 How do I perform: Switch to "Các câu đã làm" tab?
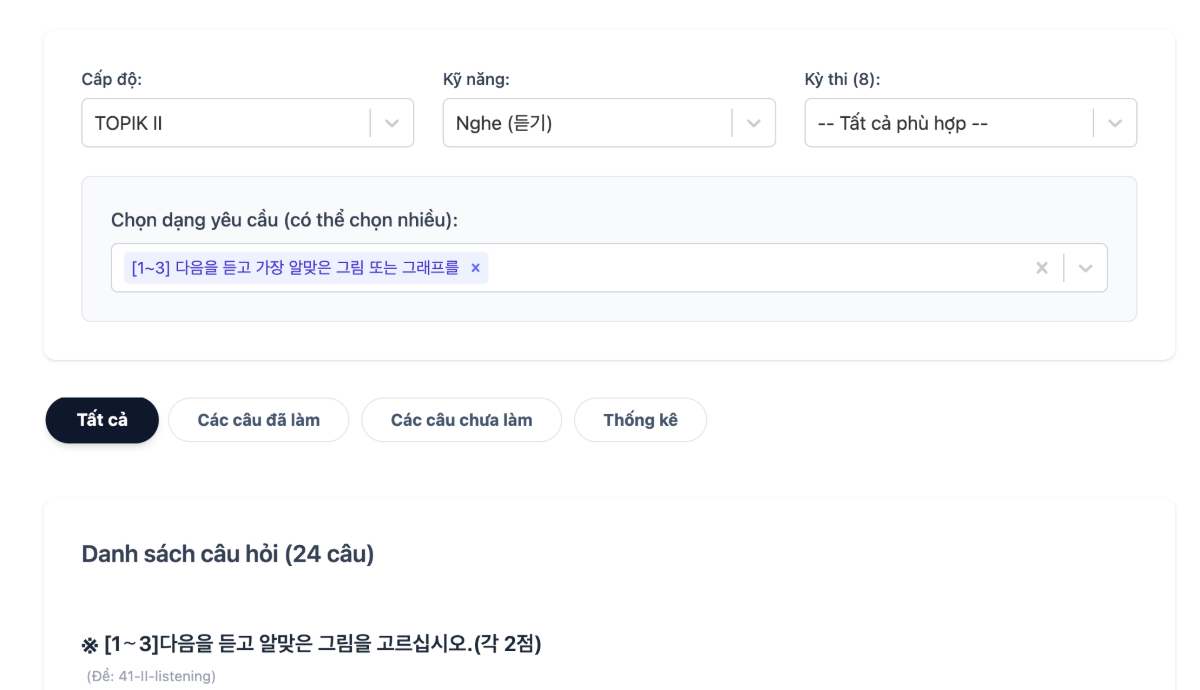point(259,420)
